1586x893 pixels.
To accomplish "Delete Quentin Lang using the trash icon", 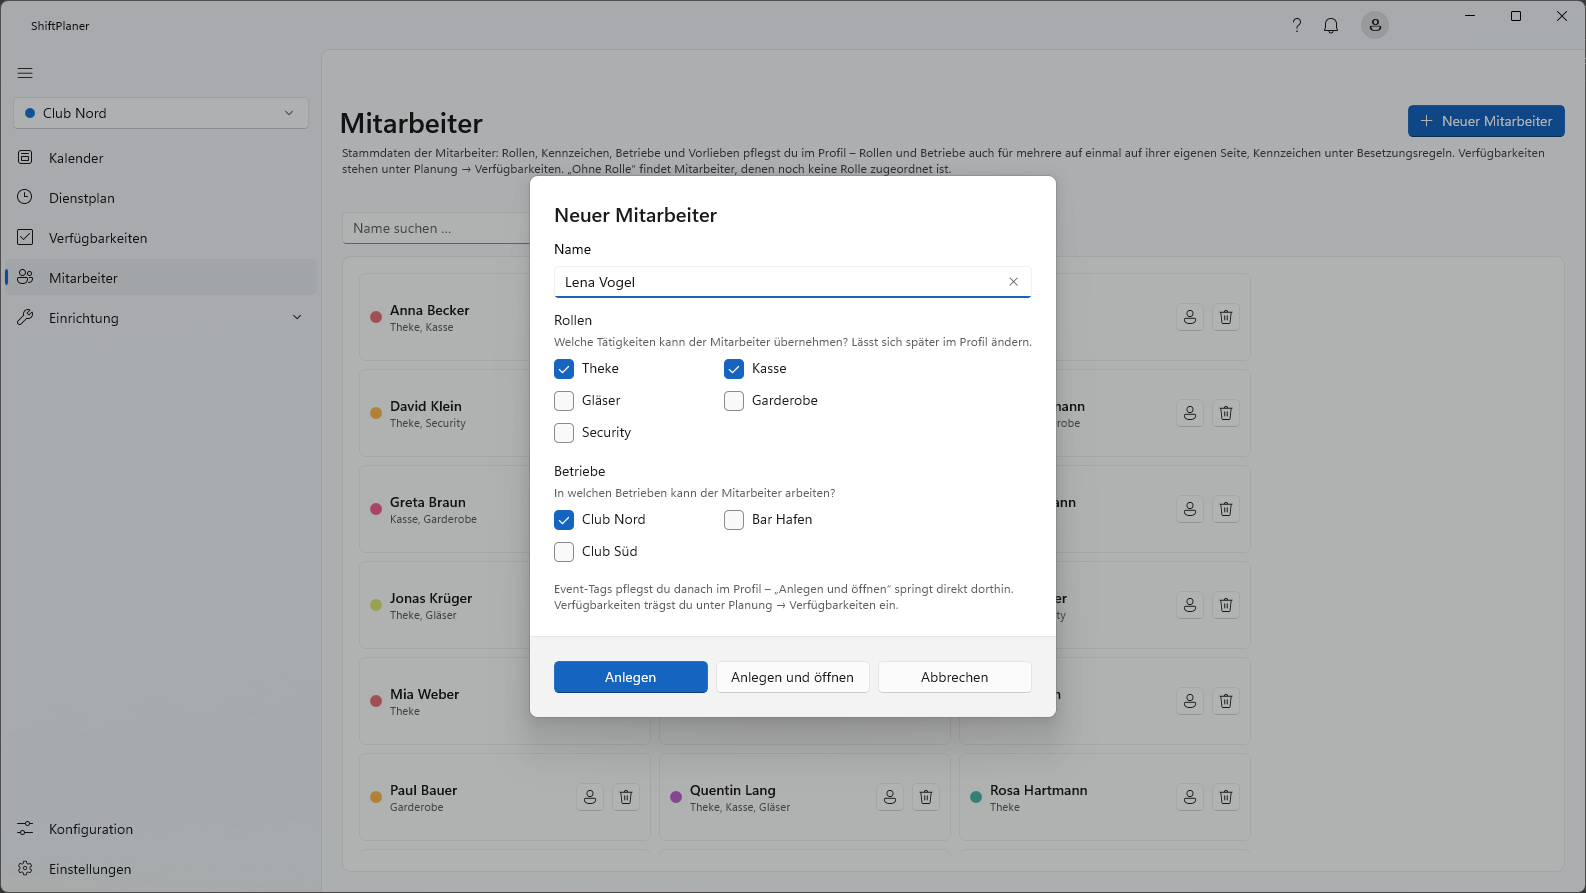I will coord(926,797).
